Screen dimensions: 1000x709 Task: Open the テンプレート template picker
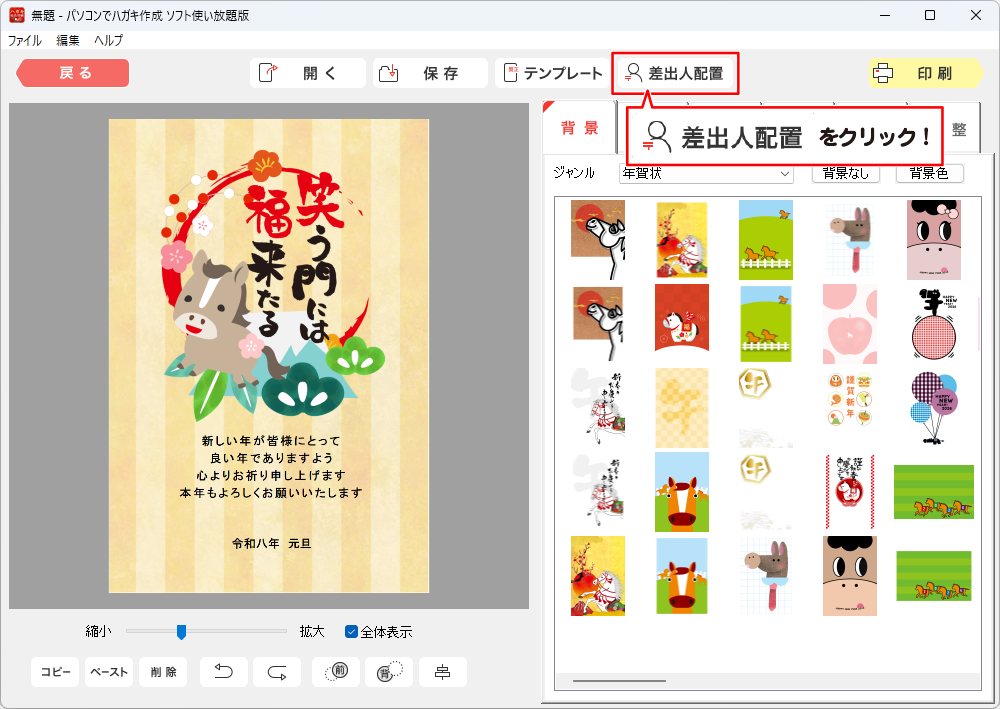pyautogui.click(x=553, y=73)
